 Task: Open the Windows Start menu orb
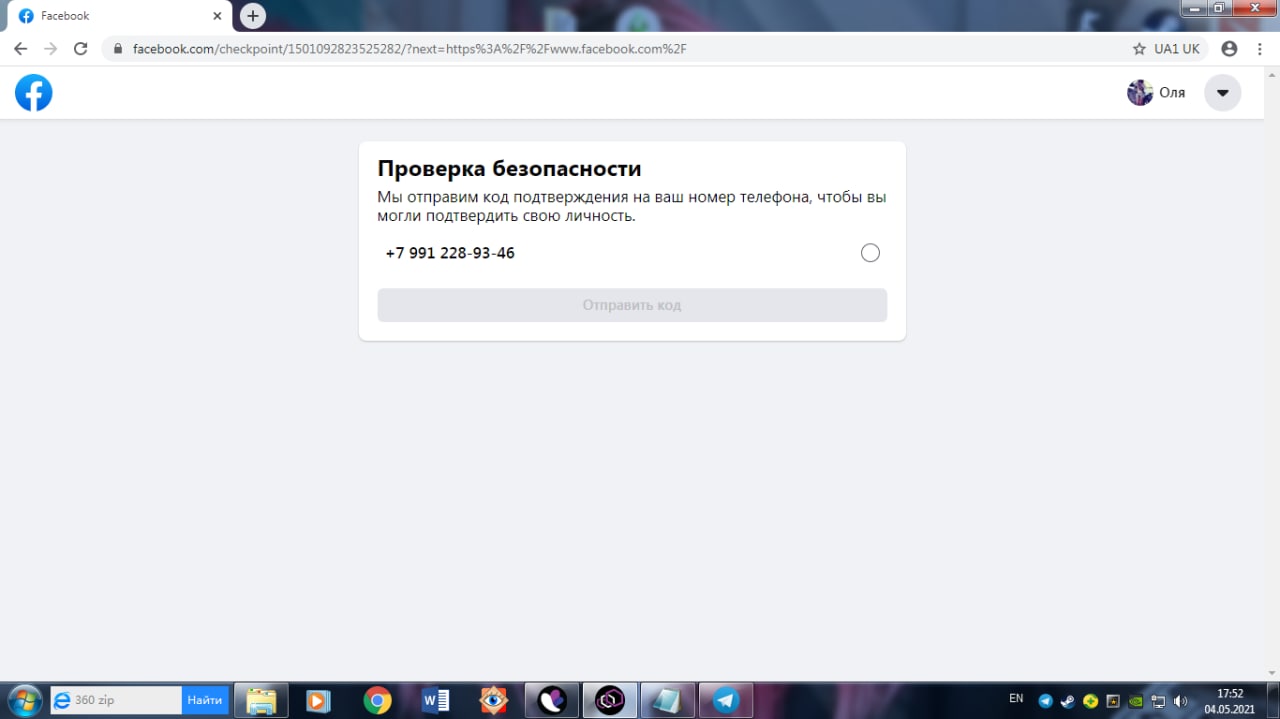point(24,700)
